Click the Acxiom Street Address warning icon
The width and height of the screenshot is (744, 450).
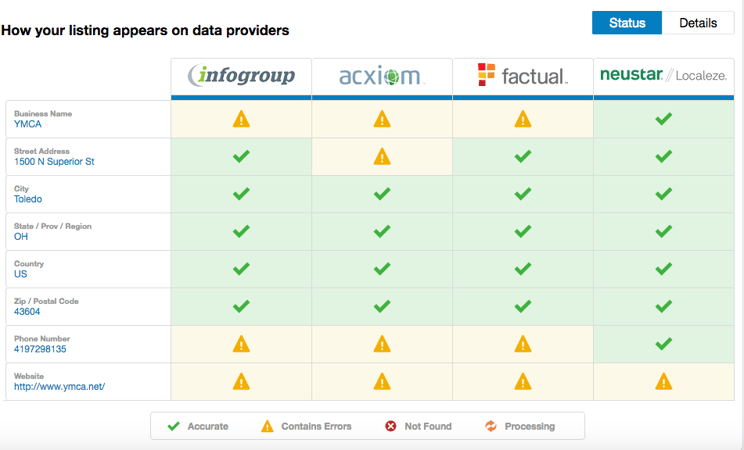tap(382, 157)
